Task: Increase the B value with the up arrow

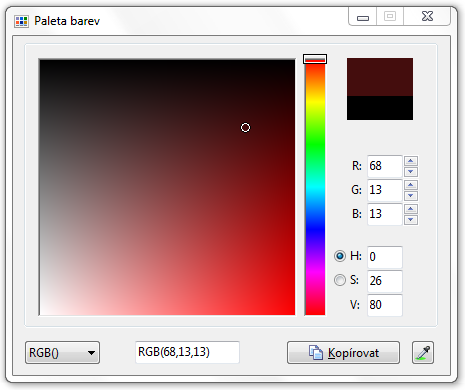Action: coord(411,209)
